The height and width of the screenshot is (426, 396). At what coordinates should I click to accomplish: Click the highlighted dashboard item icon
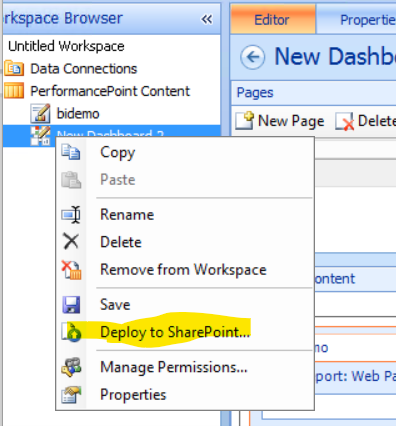[40, 136]
